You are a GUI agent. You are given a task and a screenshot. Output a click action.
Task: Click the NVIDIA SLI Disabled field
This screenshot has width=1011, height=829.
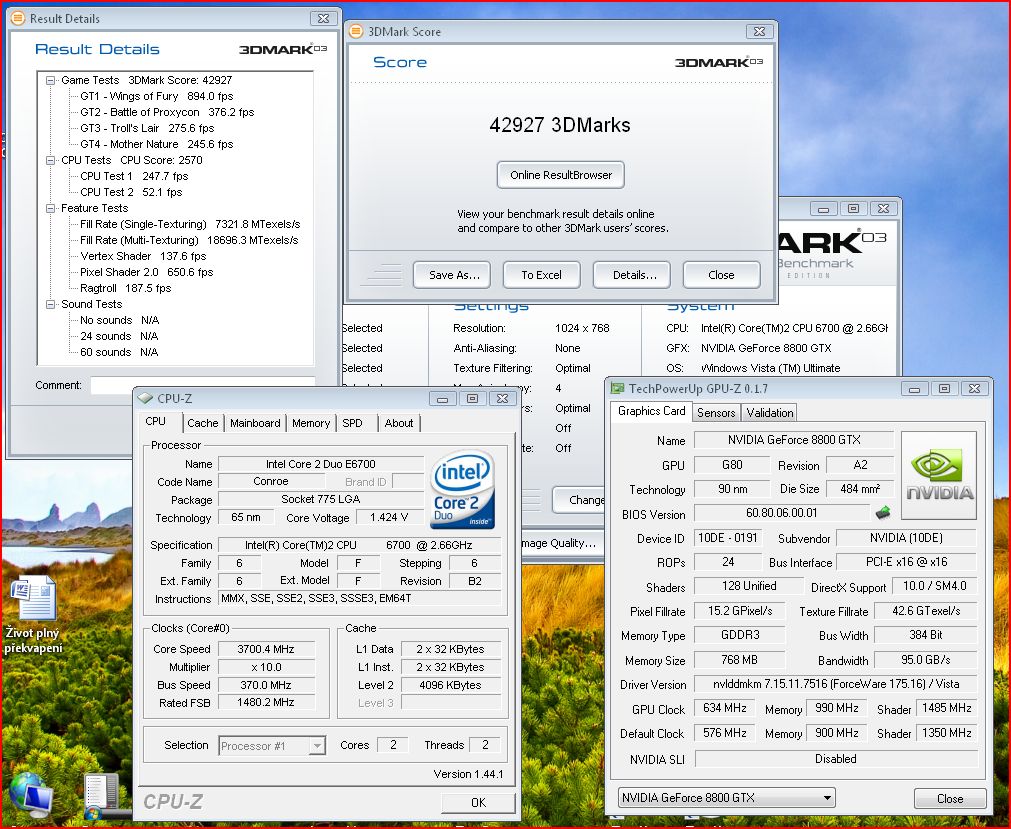[x=836, y=759]
